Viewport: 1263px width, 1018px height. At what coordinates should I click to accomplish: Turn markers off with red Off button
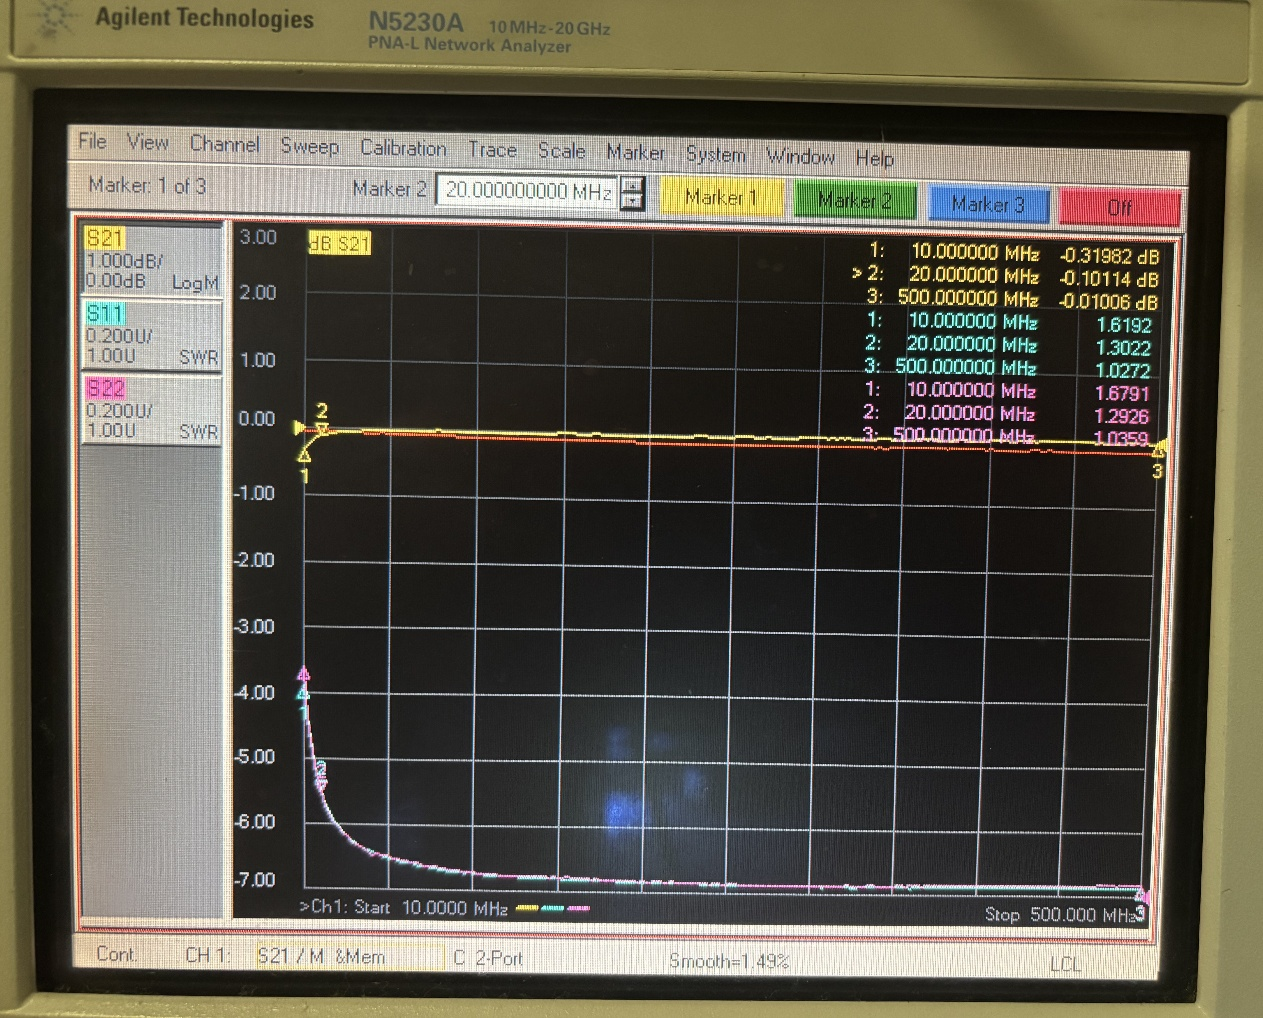[1119, 207]
